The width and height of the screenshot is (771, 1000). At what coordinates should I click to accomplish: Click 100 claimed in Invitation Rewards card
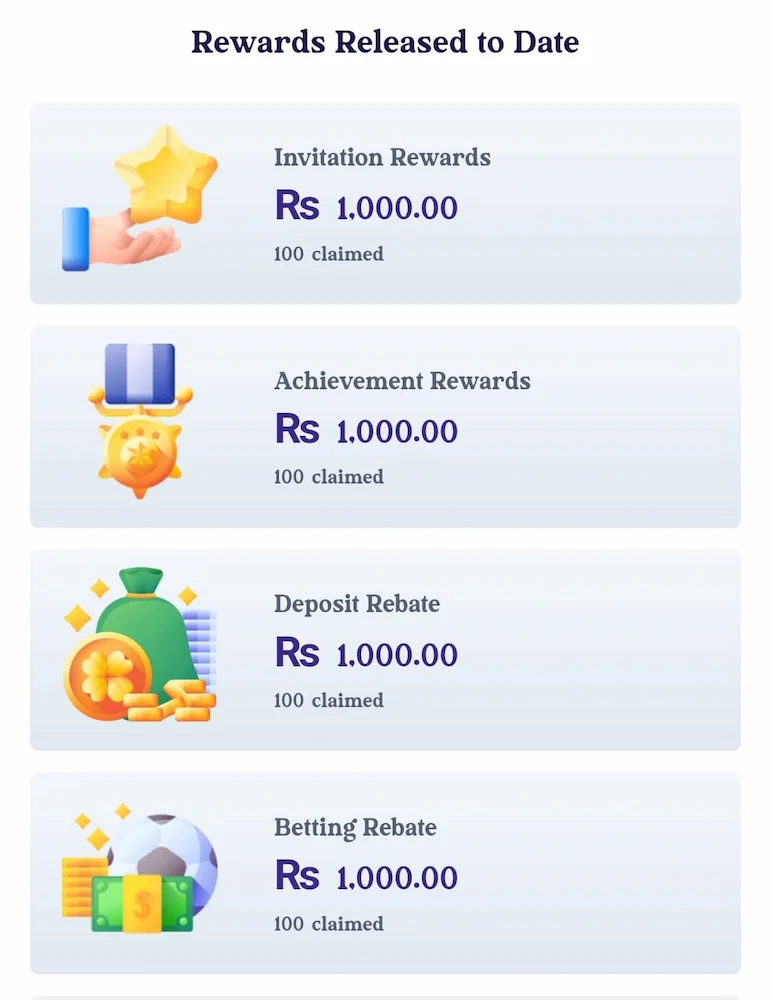(x=328, y=254)
